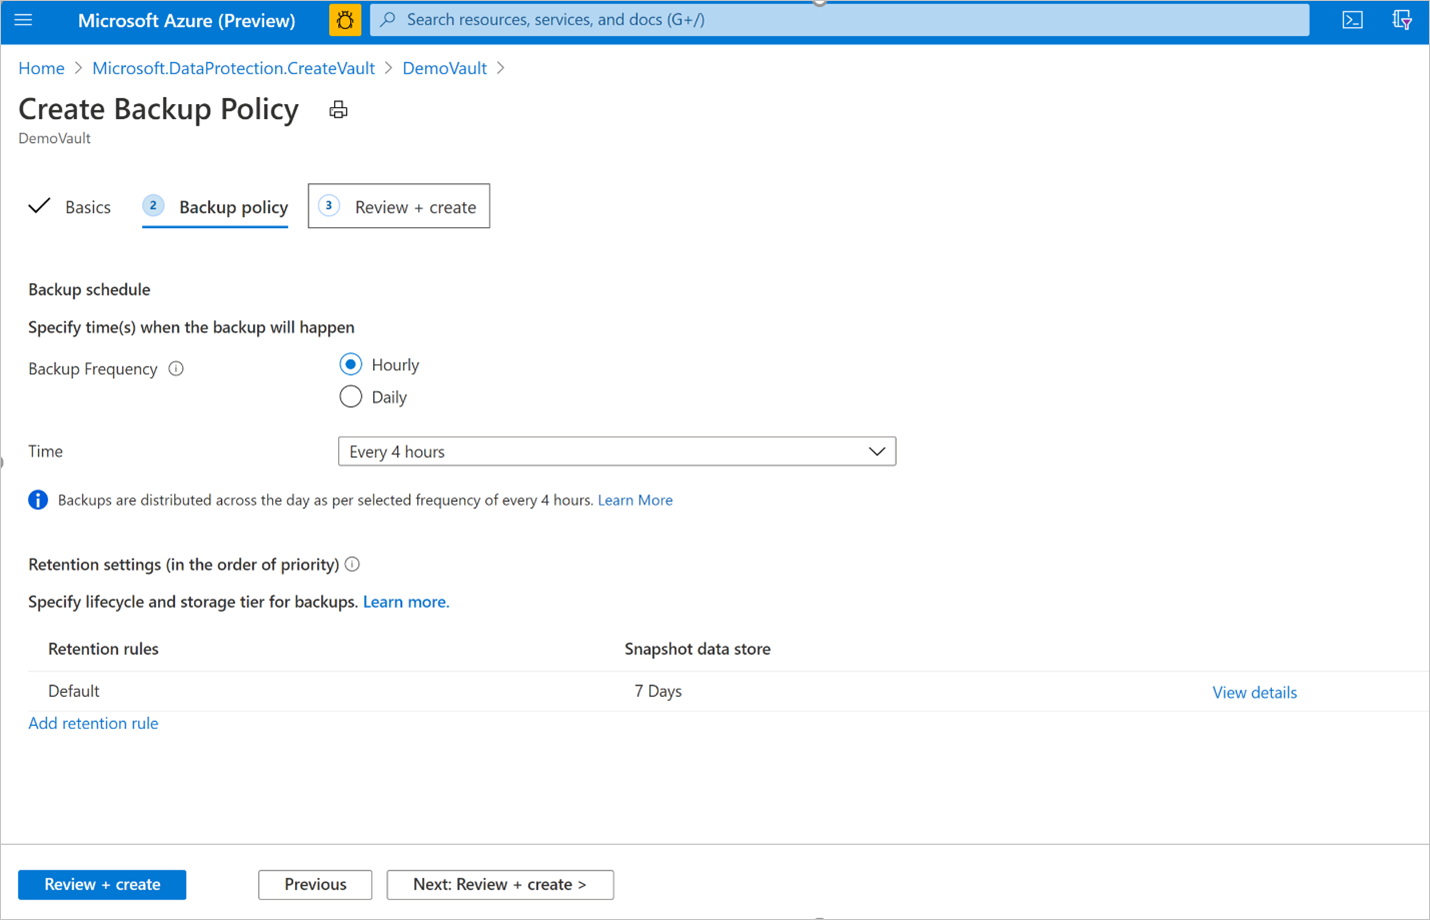1430x920 pixels.
Task: Open the directory filter icon
Action: (x=1402, y=20)
